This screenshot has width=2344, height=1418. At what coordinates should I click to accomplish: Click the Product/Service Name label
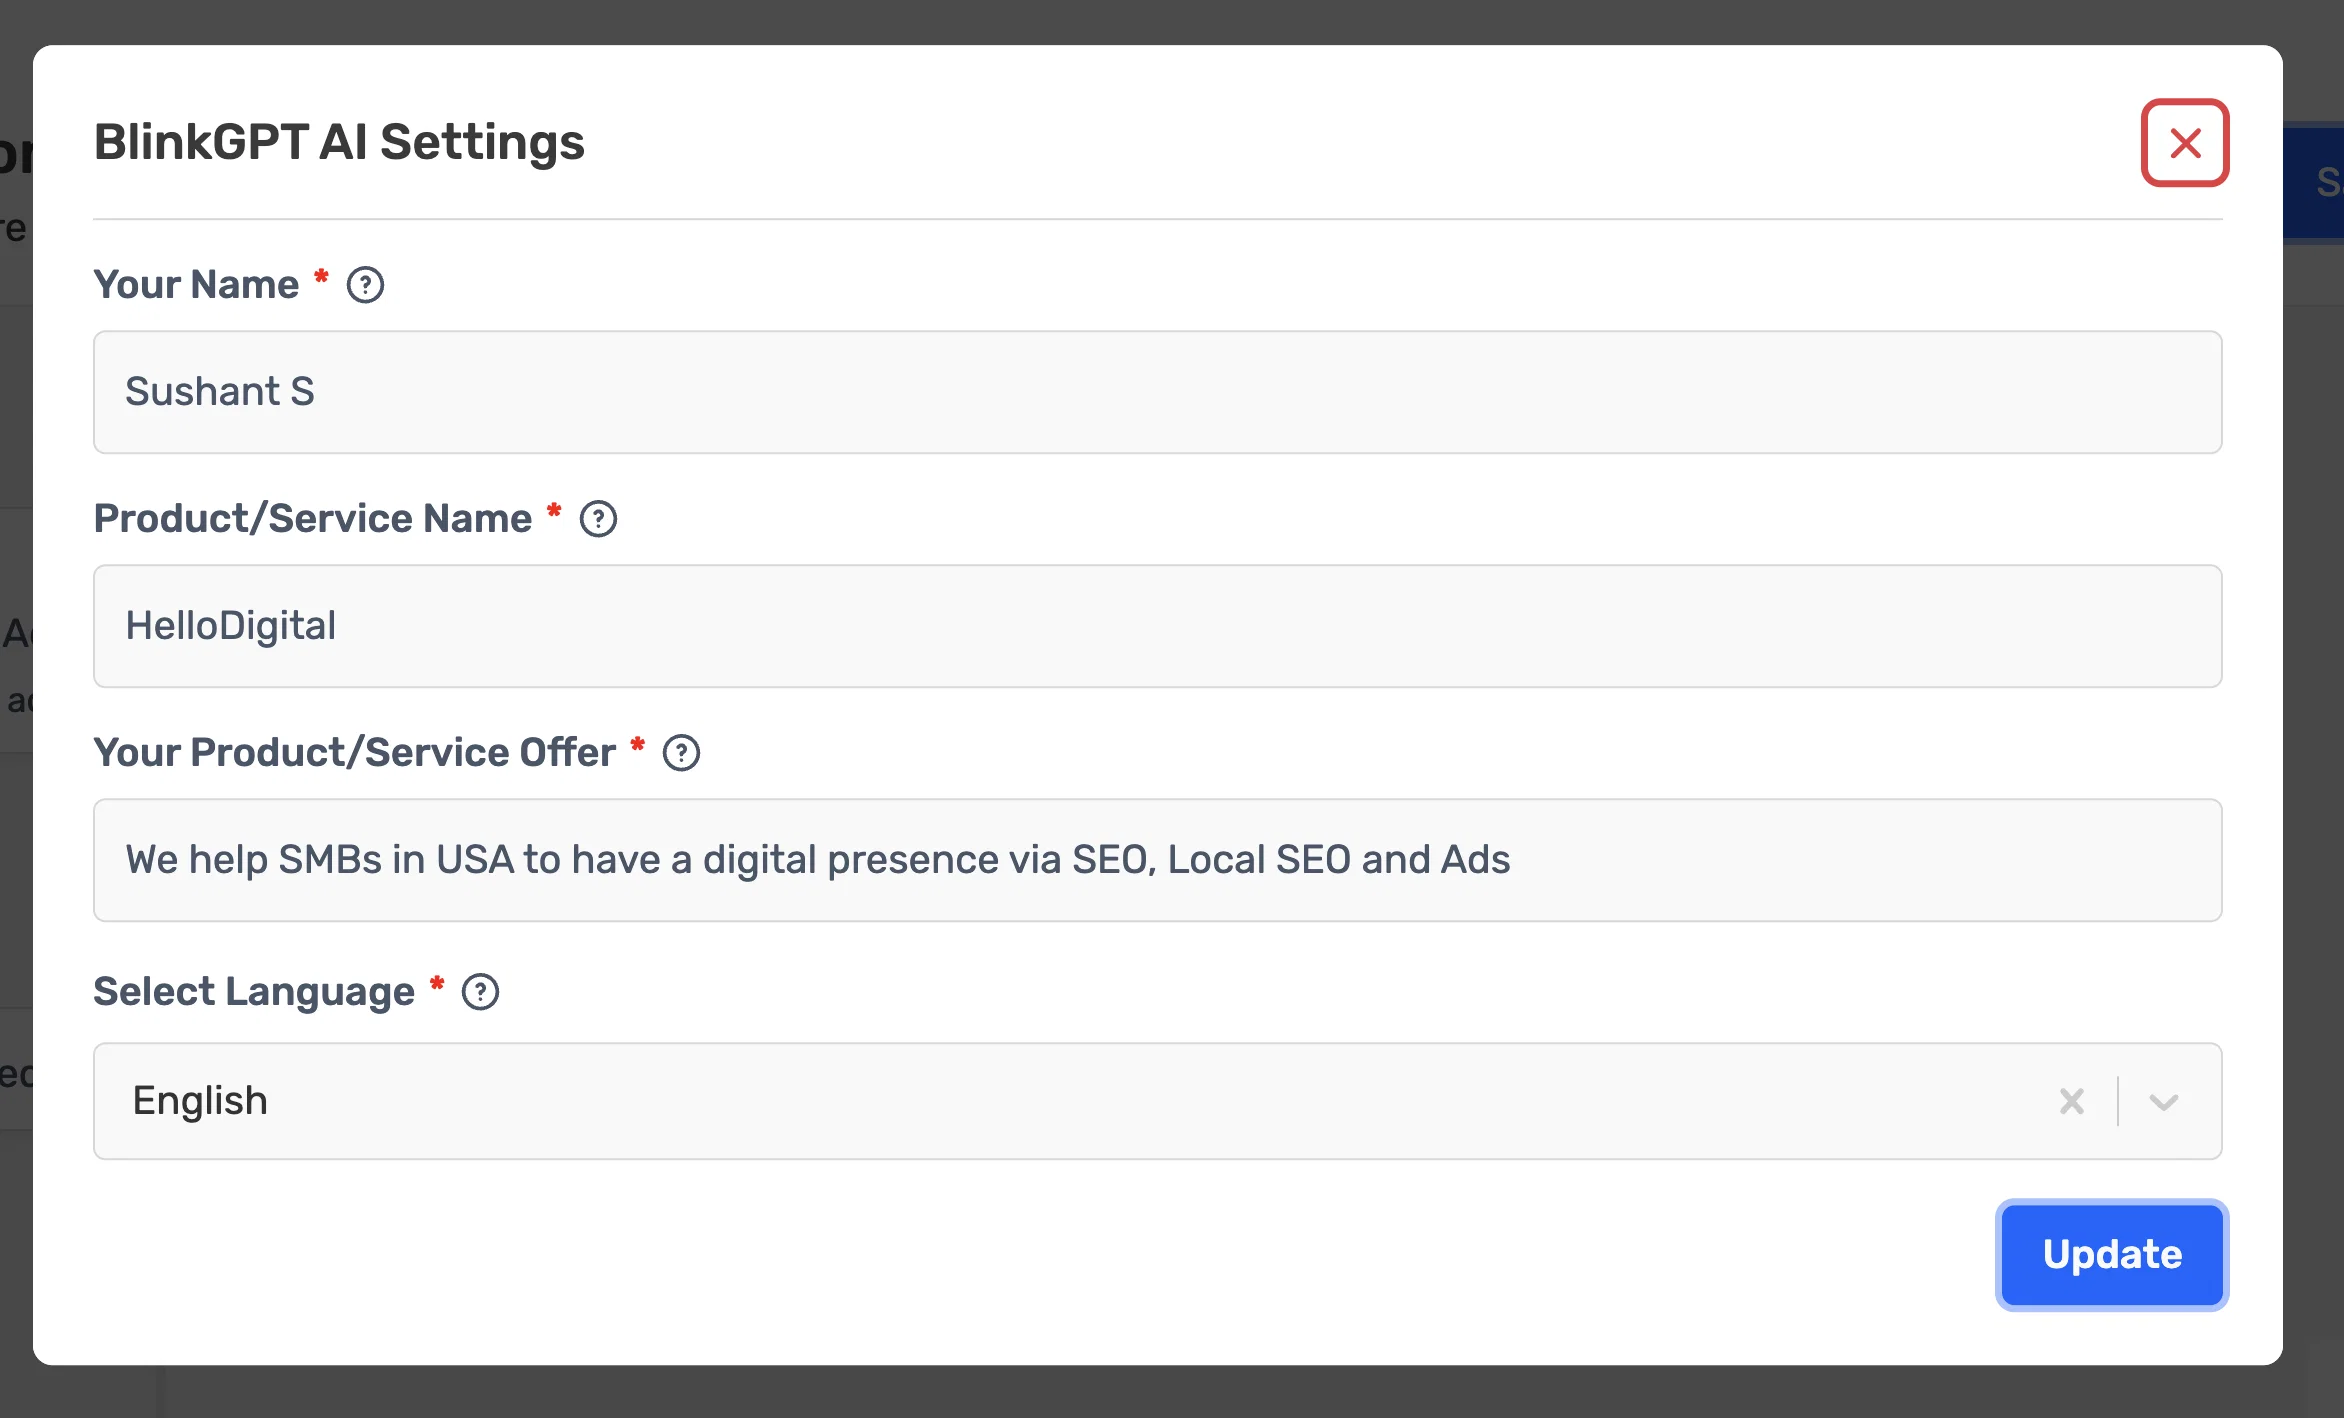(313, 519)
